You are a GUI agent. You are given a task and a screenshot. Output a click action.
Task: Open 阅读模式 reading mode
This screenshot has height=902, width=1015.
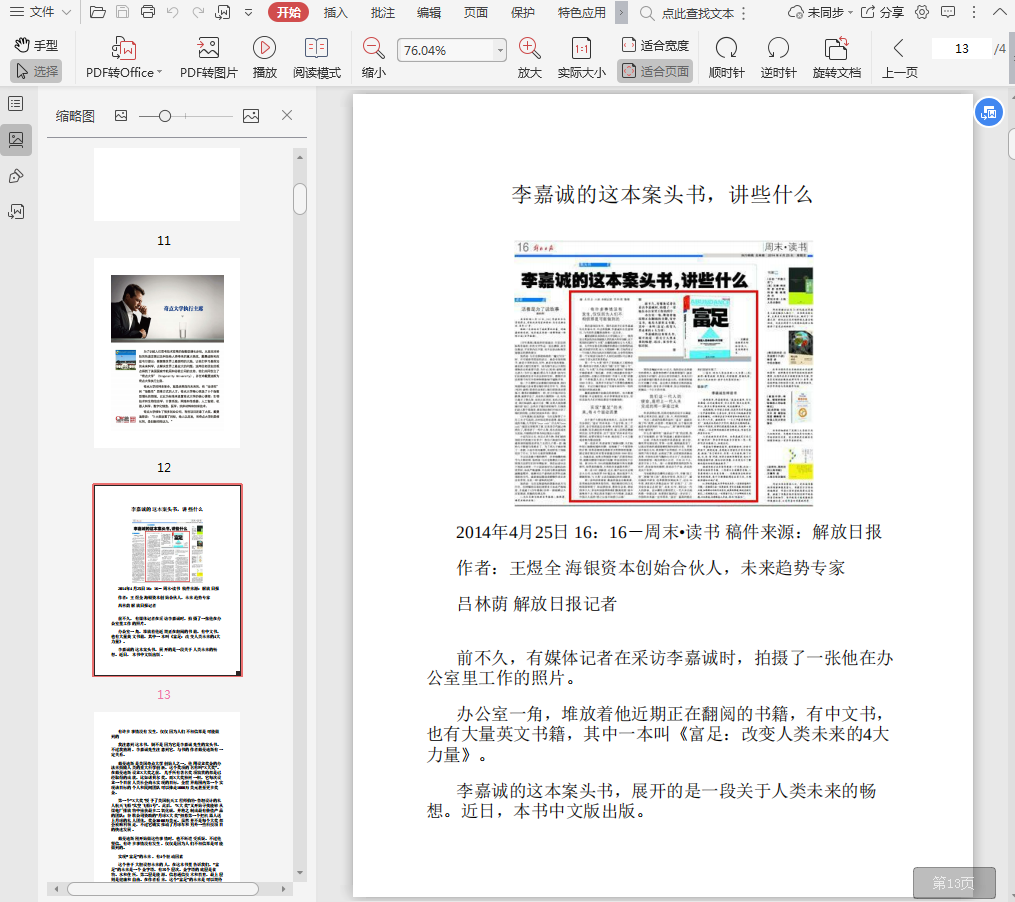(316, 57)
